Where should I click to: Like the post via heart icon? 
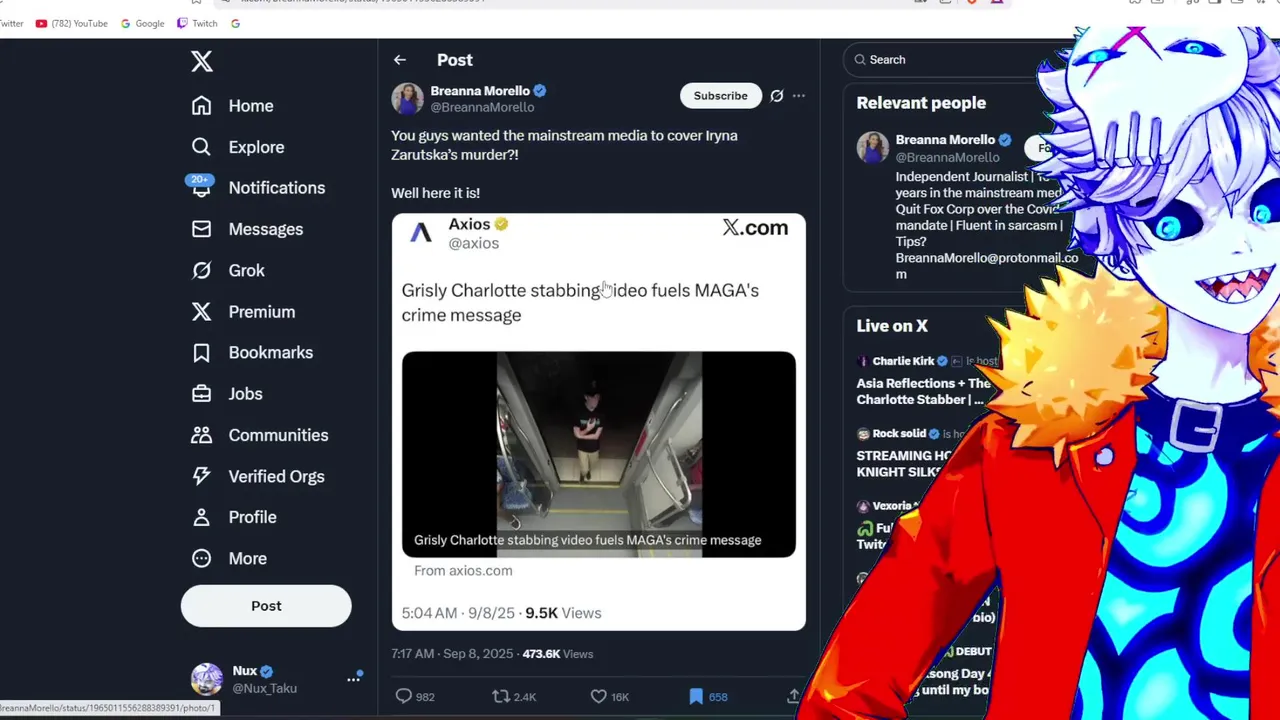pyautogui.click(x=598, y=696)
